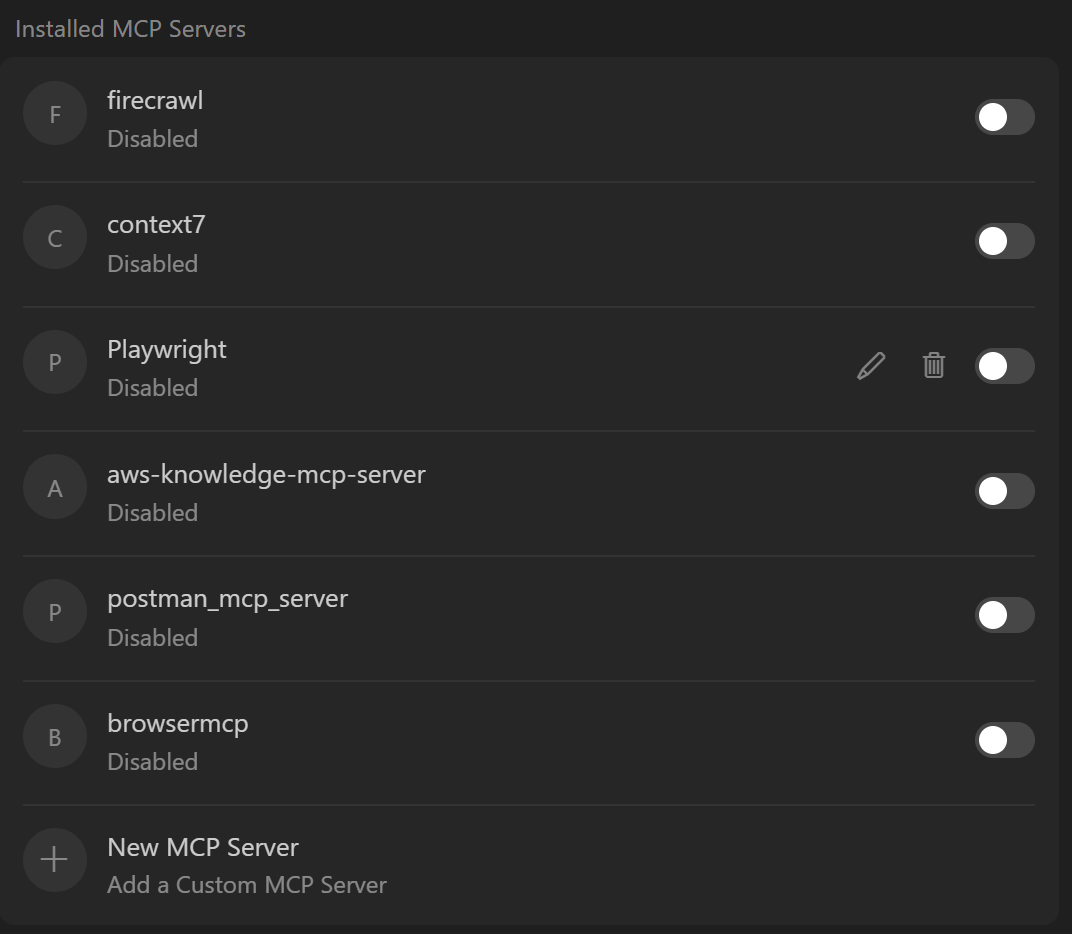Viewport: 1072px width, 934px height.
Task: Turn on the Playwright server toggle
Action: point(1004,366)
